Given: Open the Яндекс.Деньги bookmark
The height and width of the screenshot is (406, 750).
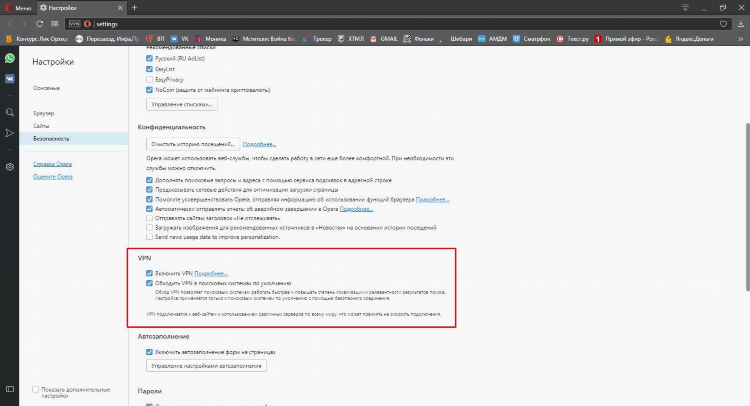Looking at the screenshot, I should (x=689, y=39).
